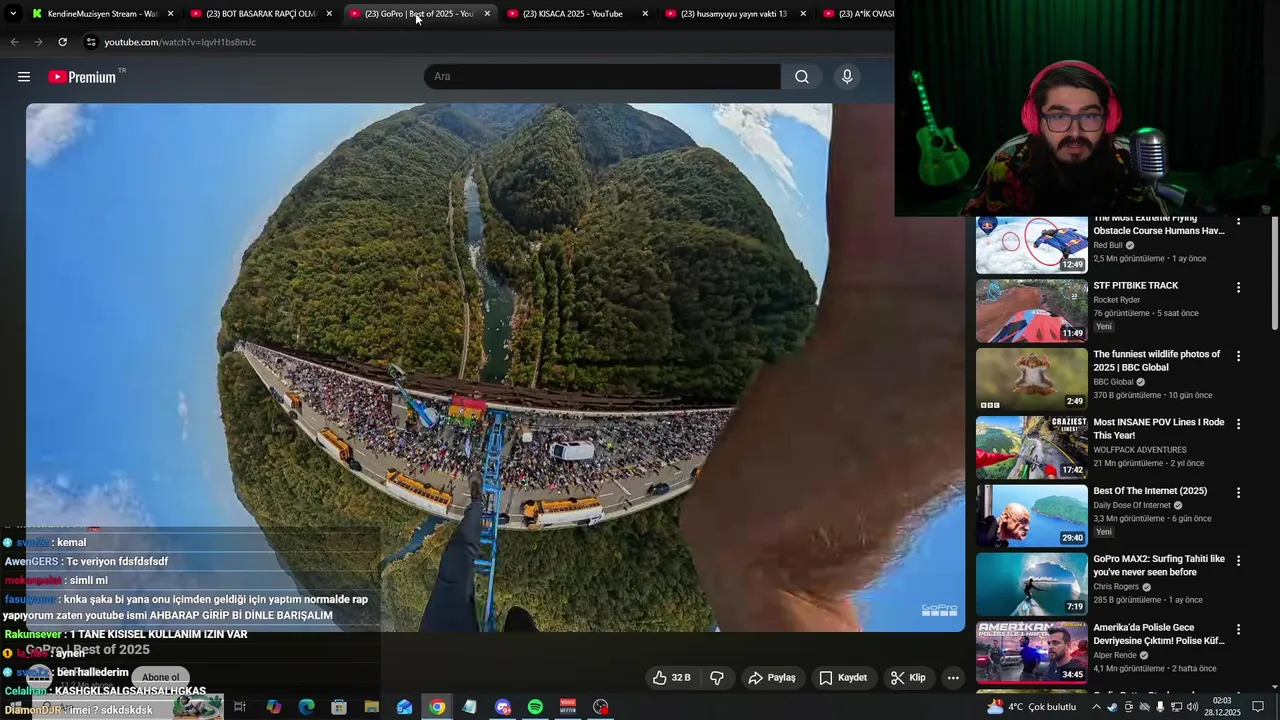Close the KendineMuzisyen Stream tab

pyautogui.click(x=171, y=14)
